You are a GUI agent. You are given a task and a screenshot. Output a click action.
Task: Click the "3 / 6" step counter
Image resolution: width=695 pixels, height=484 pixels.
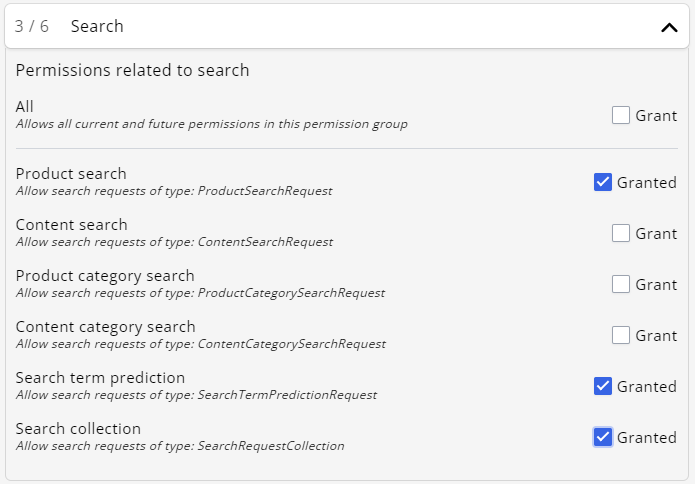click(x=32, y=27)
